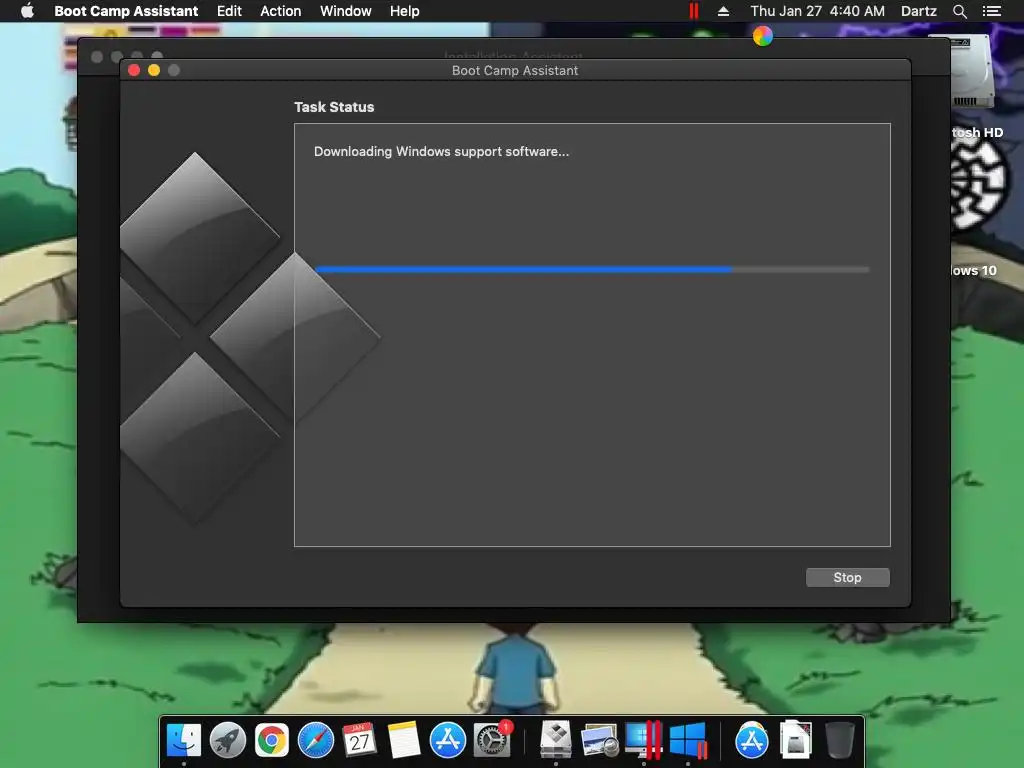This screenshot has height=768, width=1024.
Task: Click the Boot Camp Assistant window title
Action: tap(515, 71)
